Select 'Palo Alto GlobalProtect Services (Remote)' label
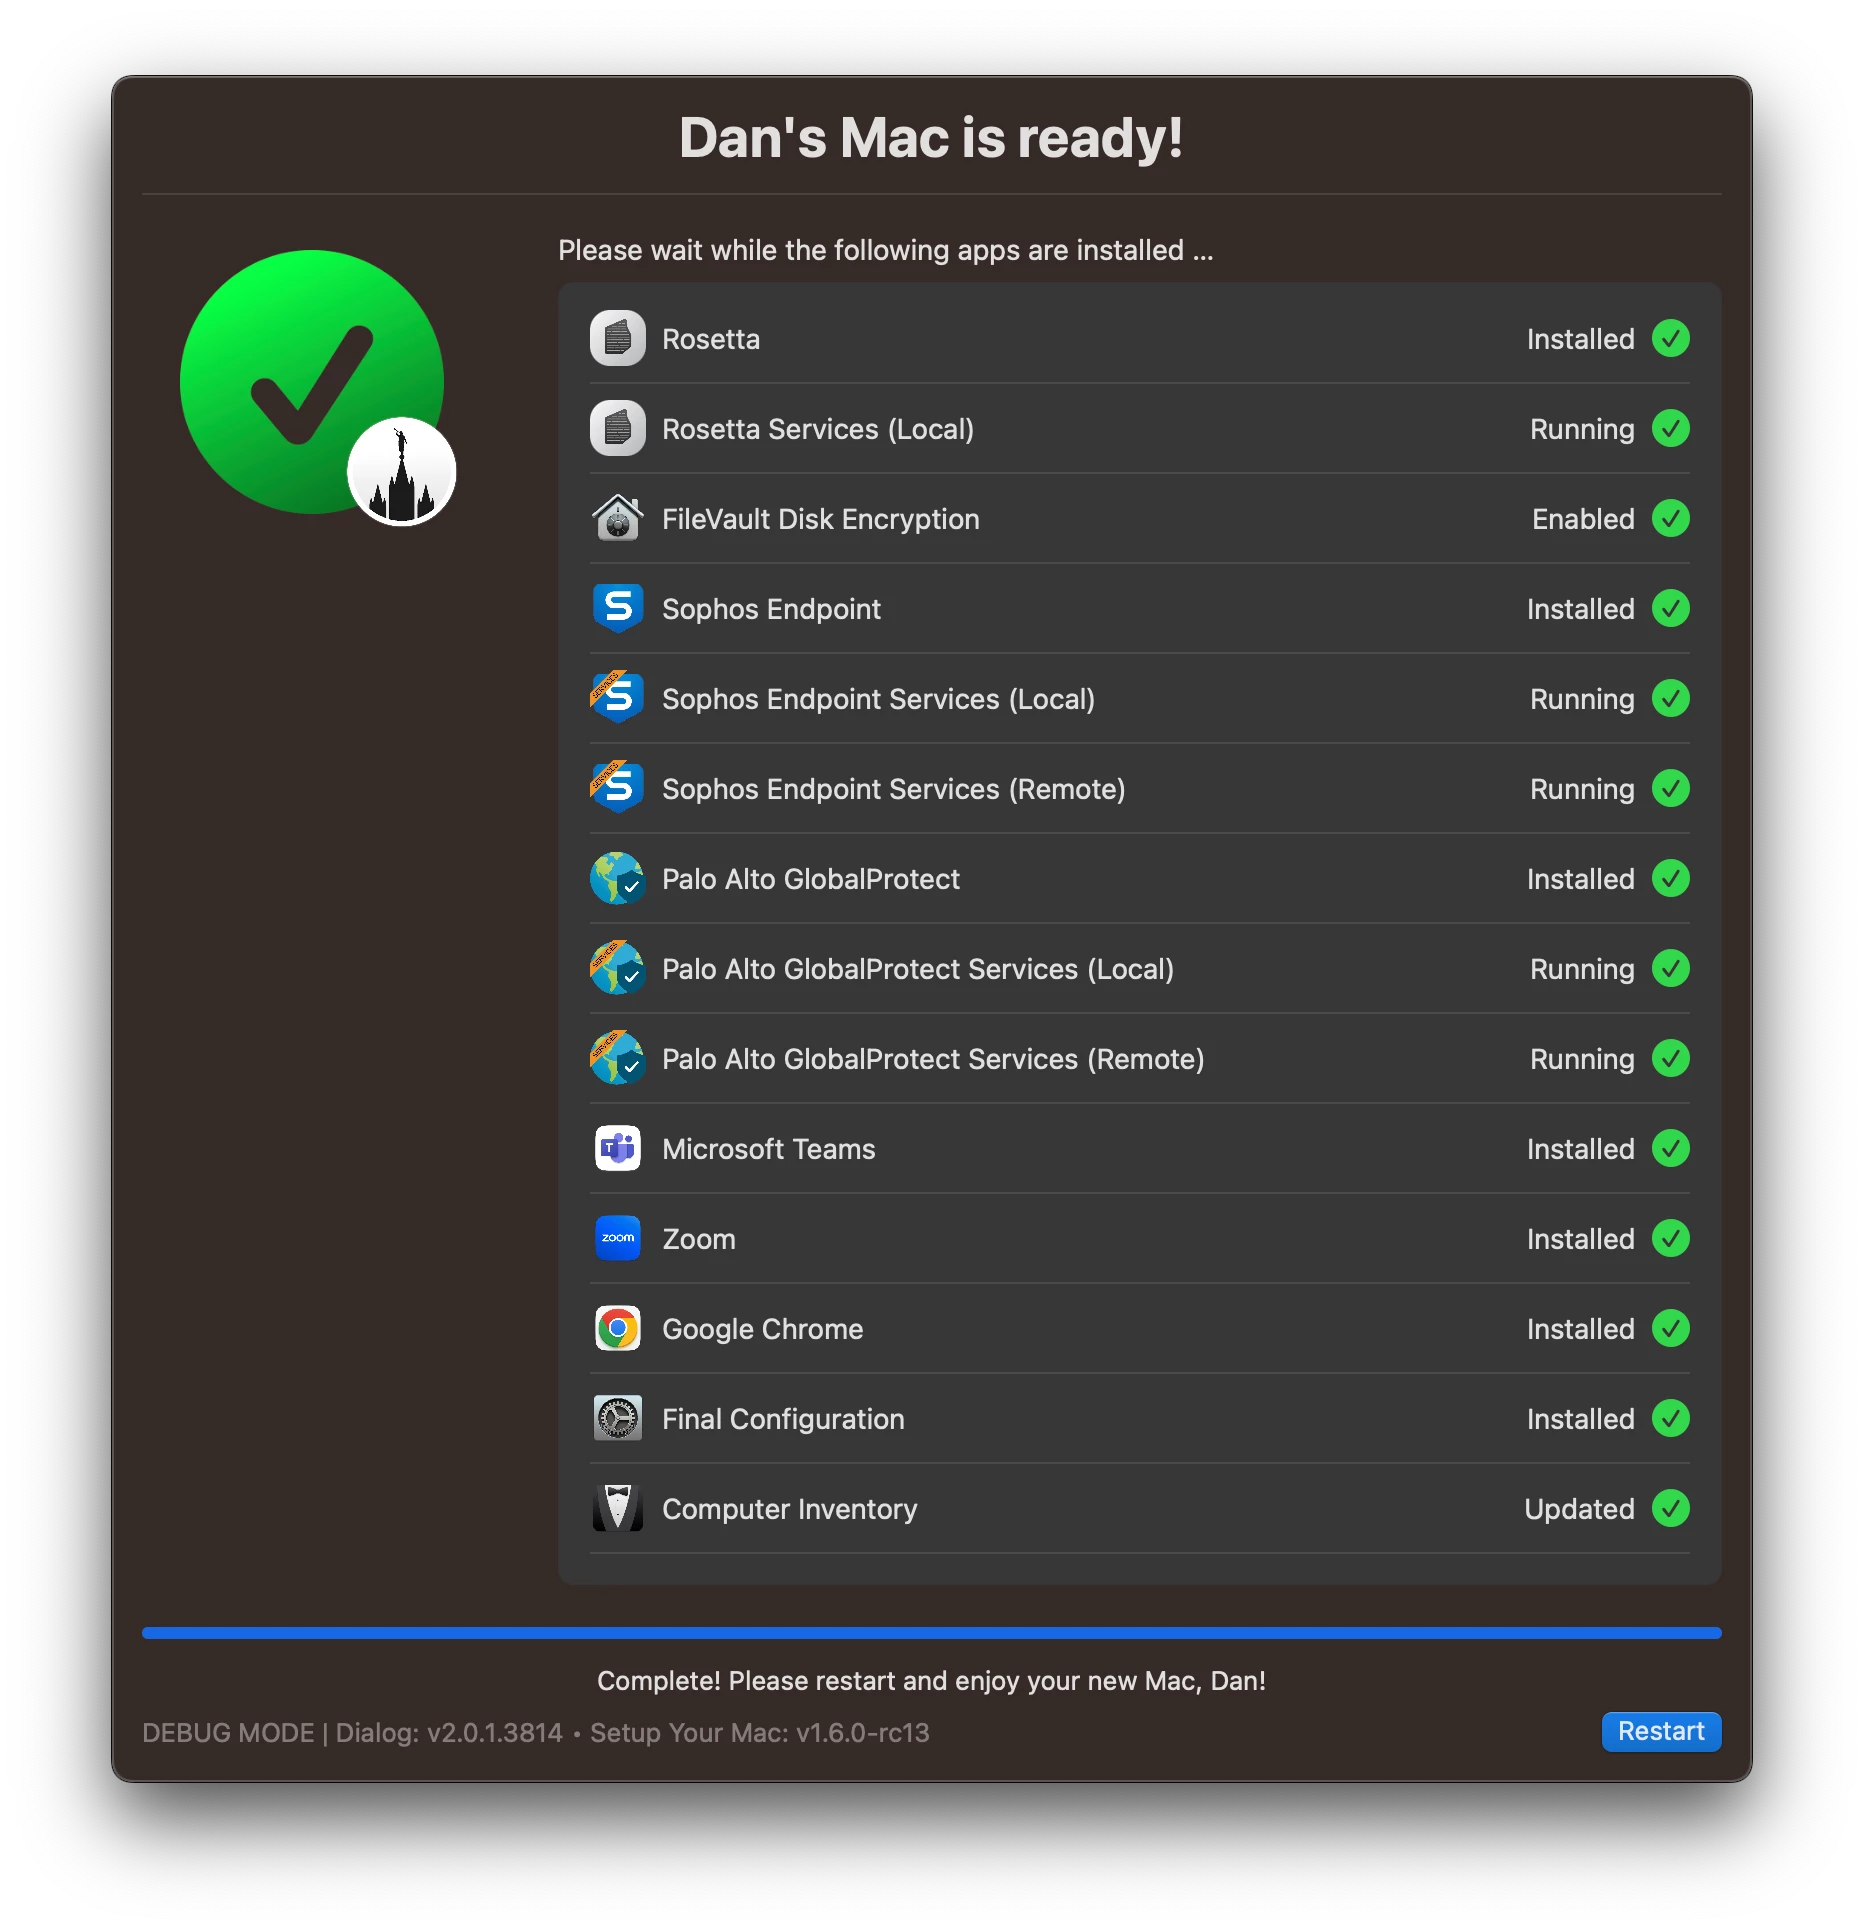The image size is (1864, 1930). click(932, 1059)
